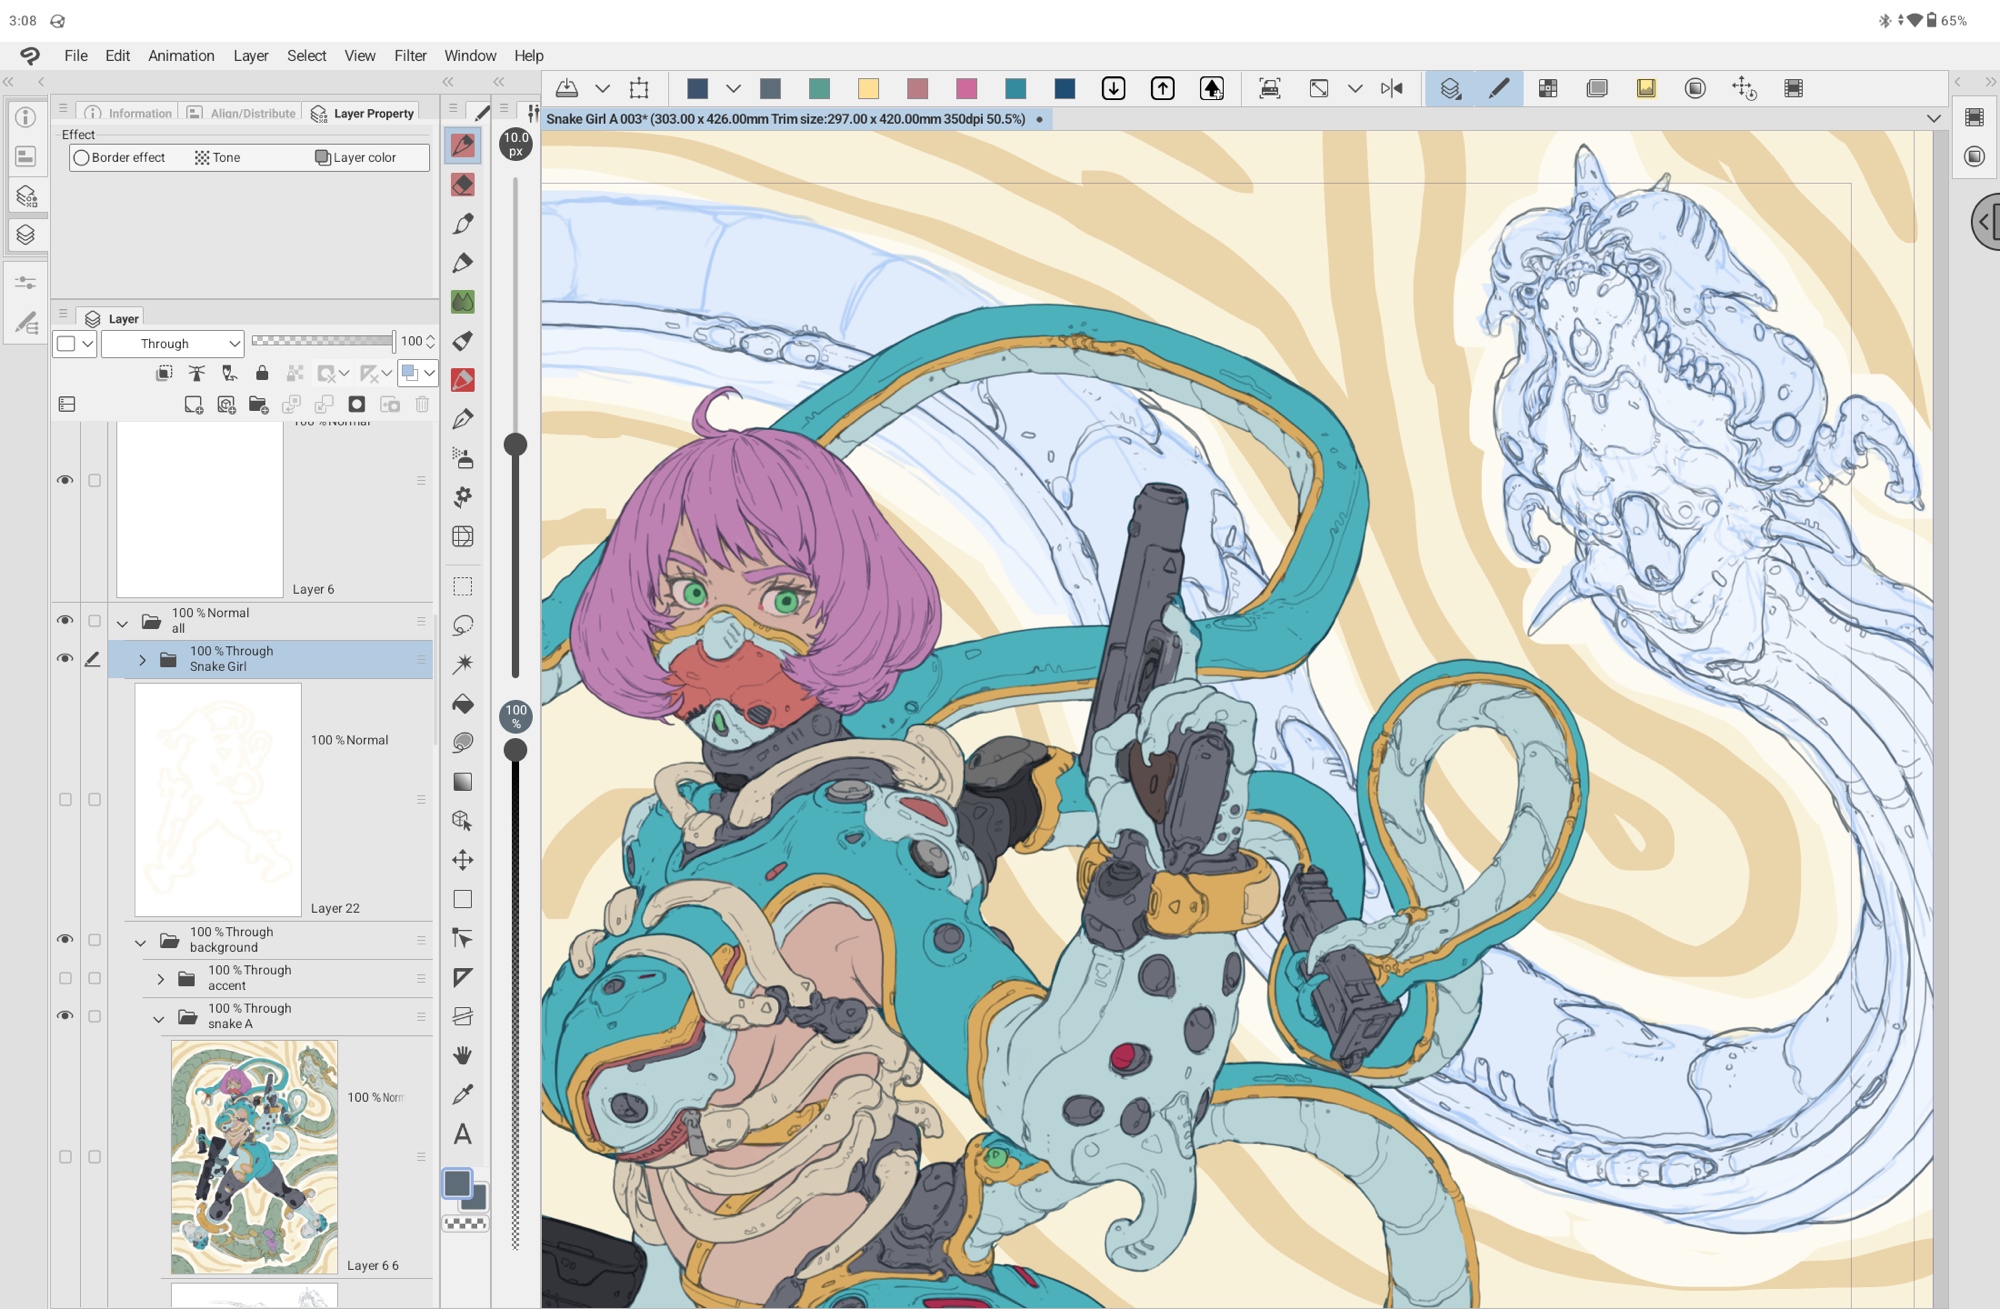Click the Lock Layer icon
Image resolution: width=2000 pixels, height=1309 pixels.
262,373
